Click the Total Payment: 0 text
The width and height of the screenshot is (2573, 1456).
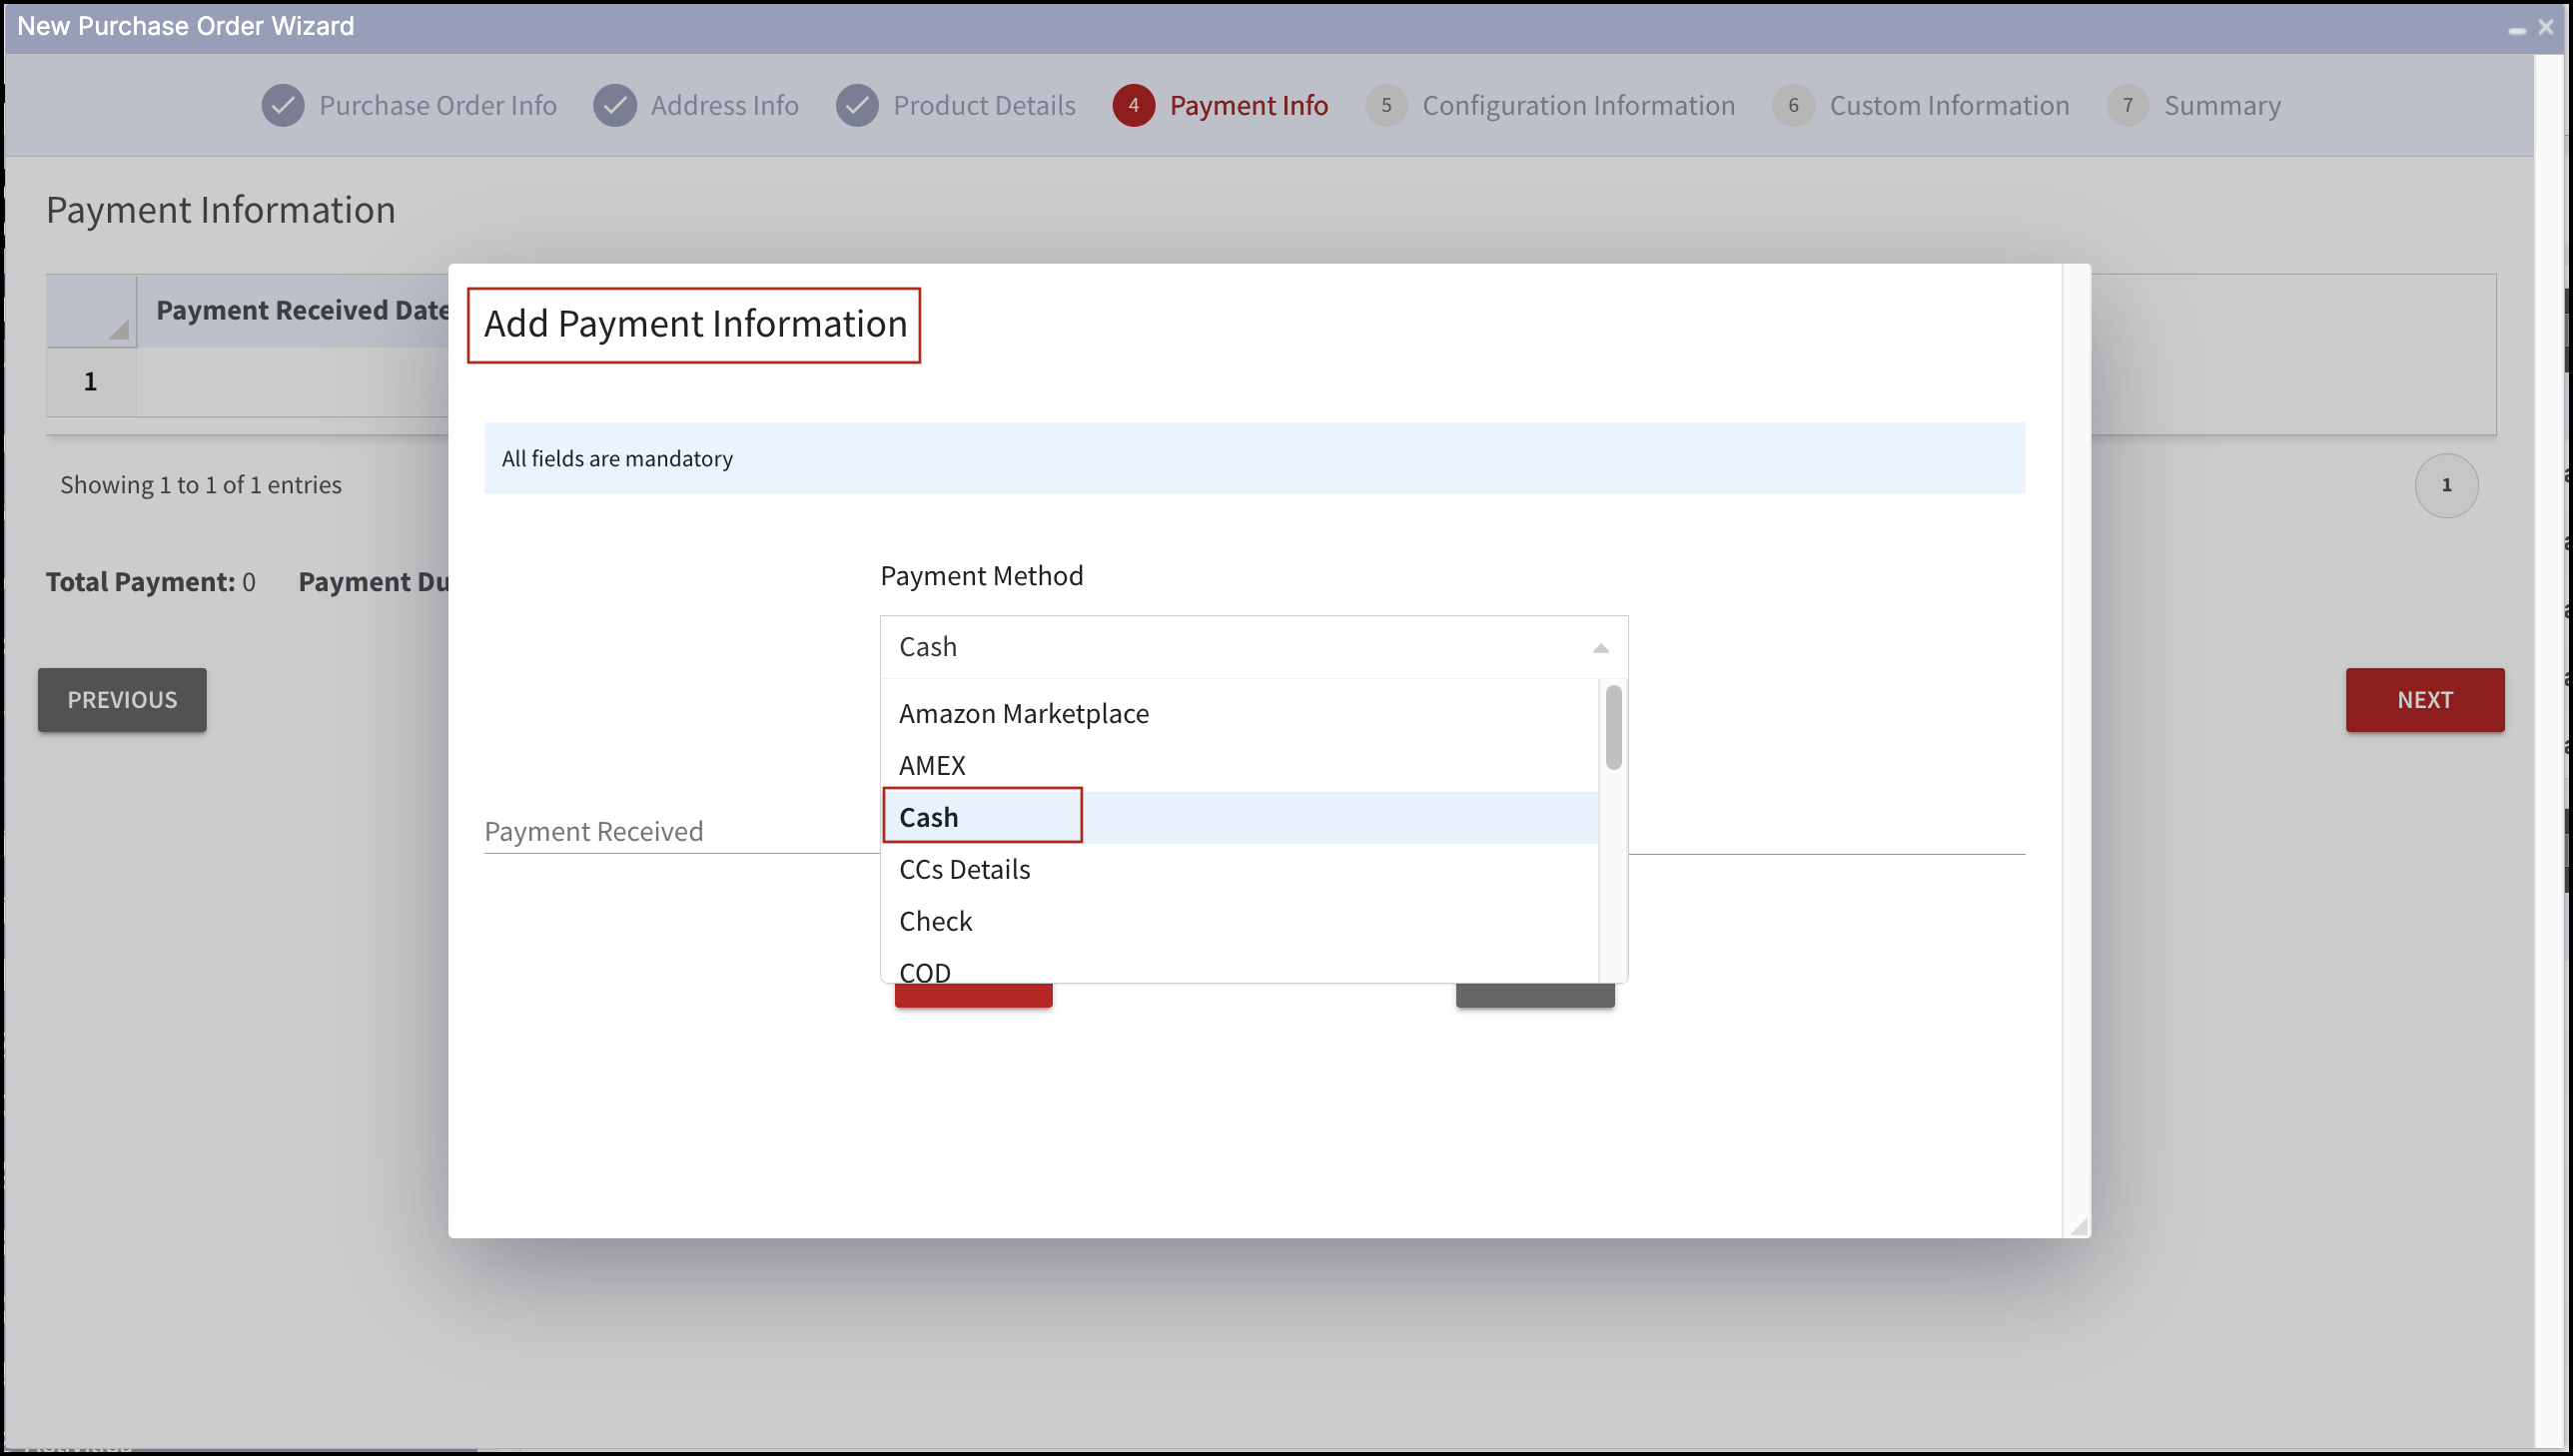click(151, 582)
